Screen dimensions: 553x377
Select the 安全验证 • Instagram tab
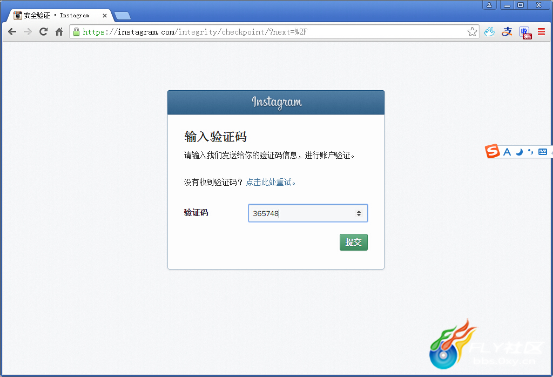tap(60, 15)
